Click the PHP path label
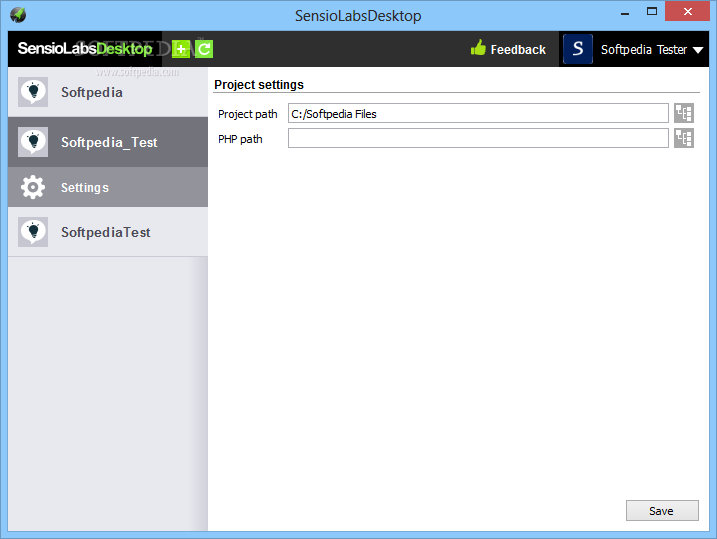 (240, 139)
